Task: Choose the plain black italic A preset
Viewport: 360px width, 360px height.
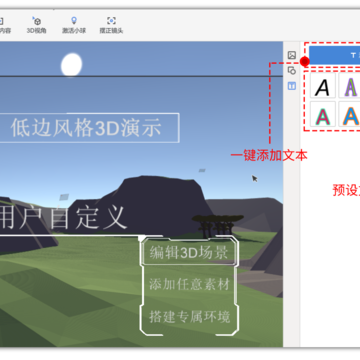Action: click(323, 85)
